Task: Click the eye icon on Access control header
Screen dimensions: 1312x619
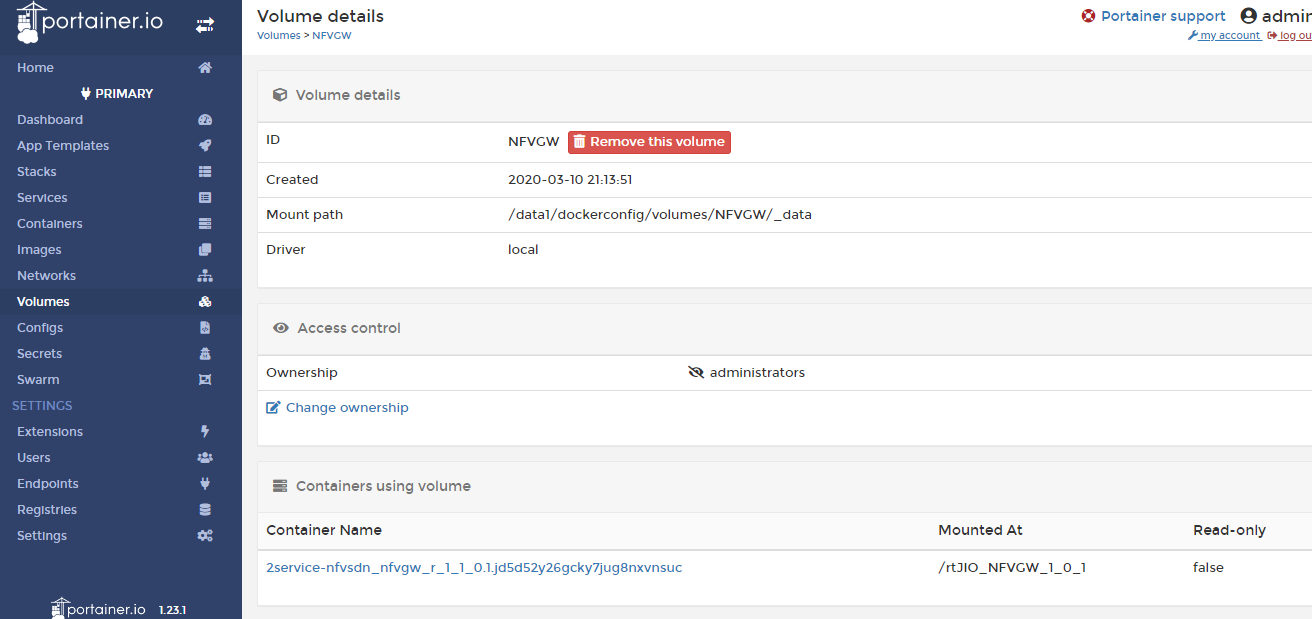Action: click(x=281, y=327)
